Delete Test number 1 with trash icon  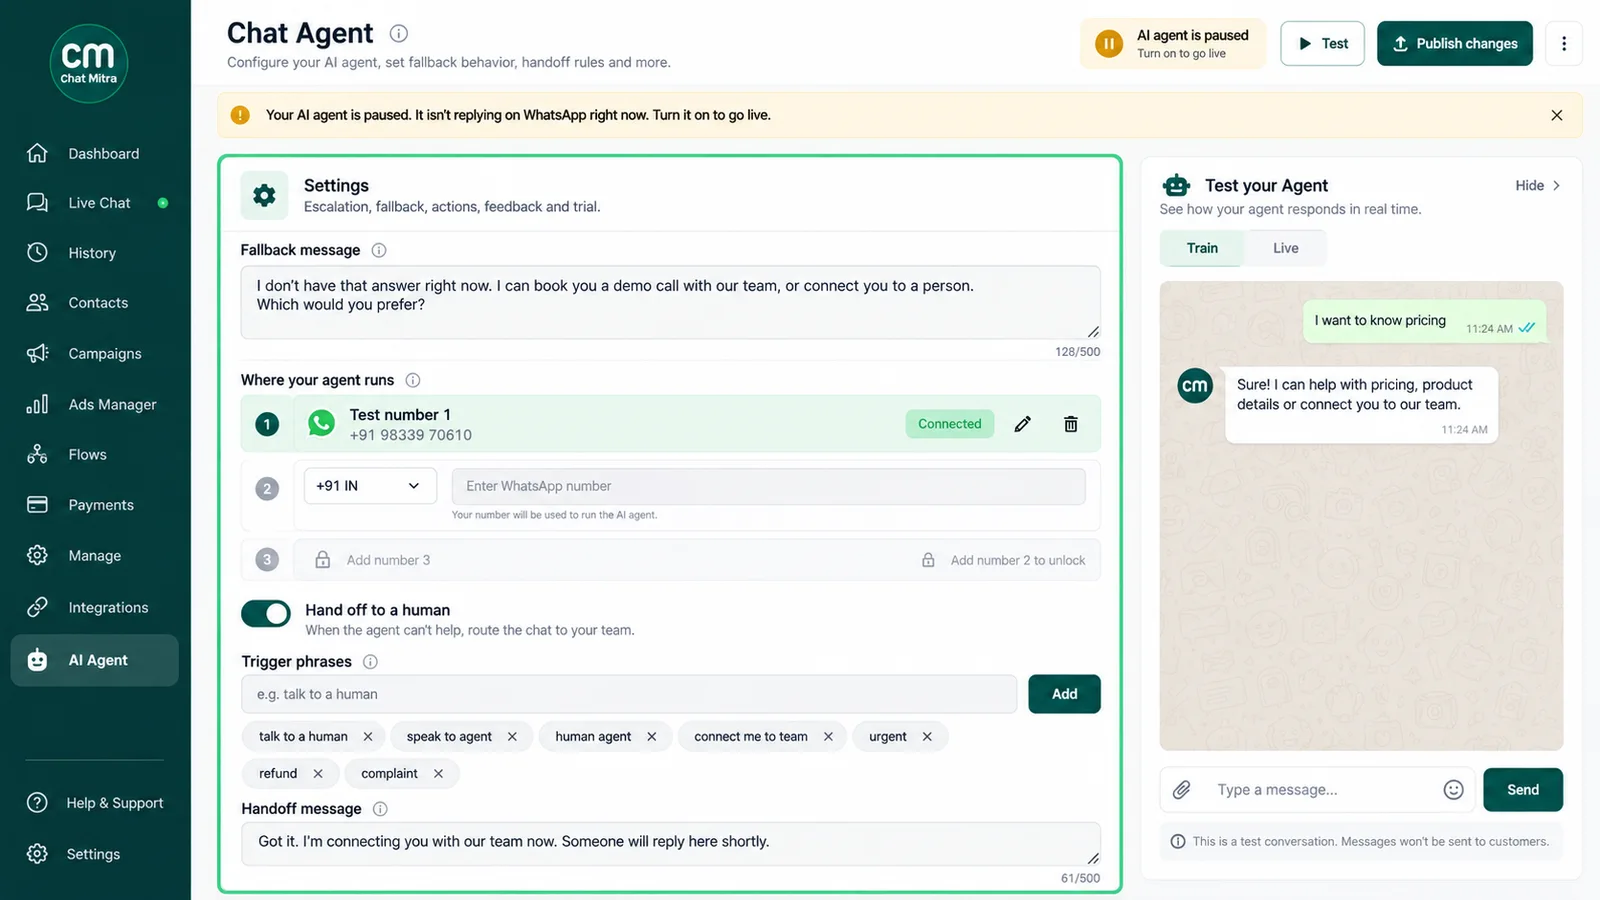[1070, 424]
